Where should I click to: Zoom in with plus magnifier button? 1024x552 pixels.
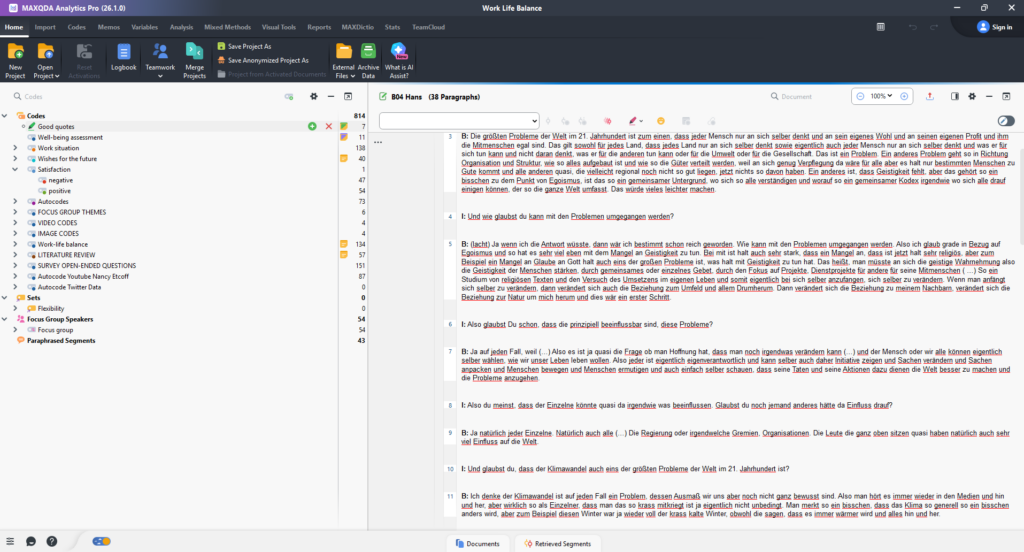click(904, 96)
